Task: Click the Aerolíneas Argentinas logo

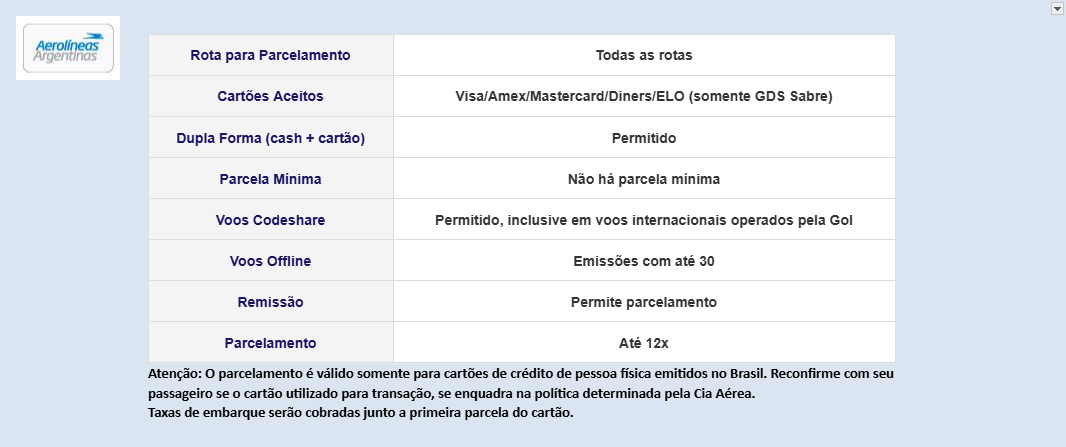Action: 68,48
